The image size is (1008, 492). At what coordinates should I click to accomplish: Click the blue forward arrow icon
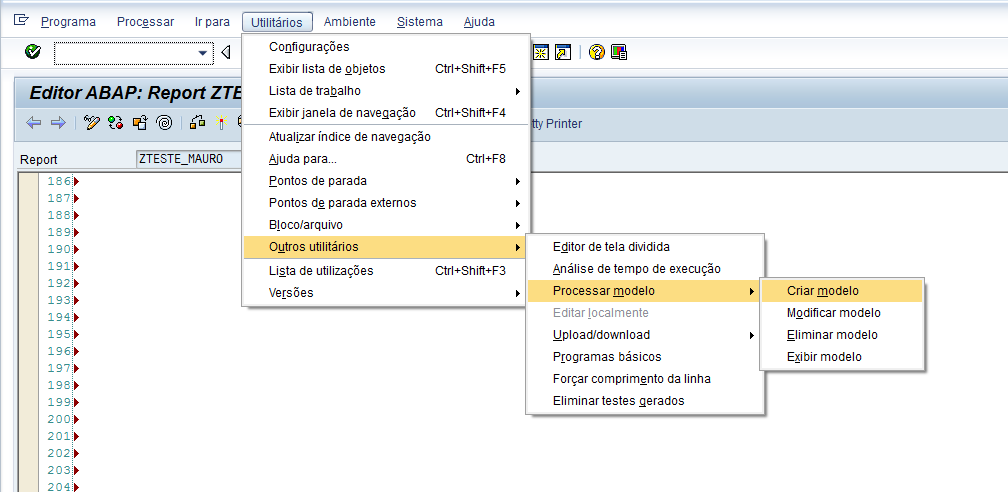point(58,123)
